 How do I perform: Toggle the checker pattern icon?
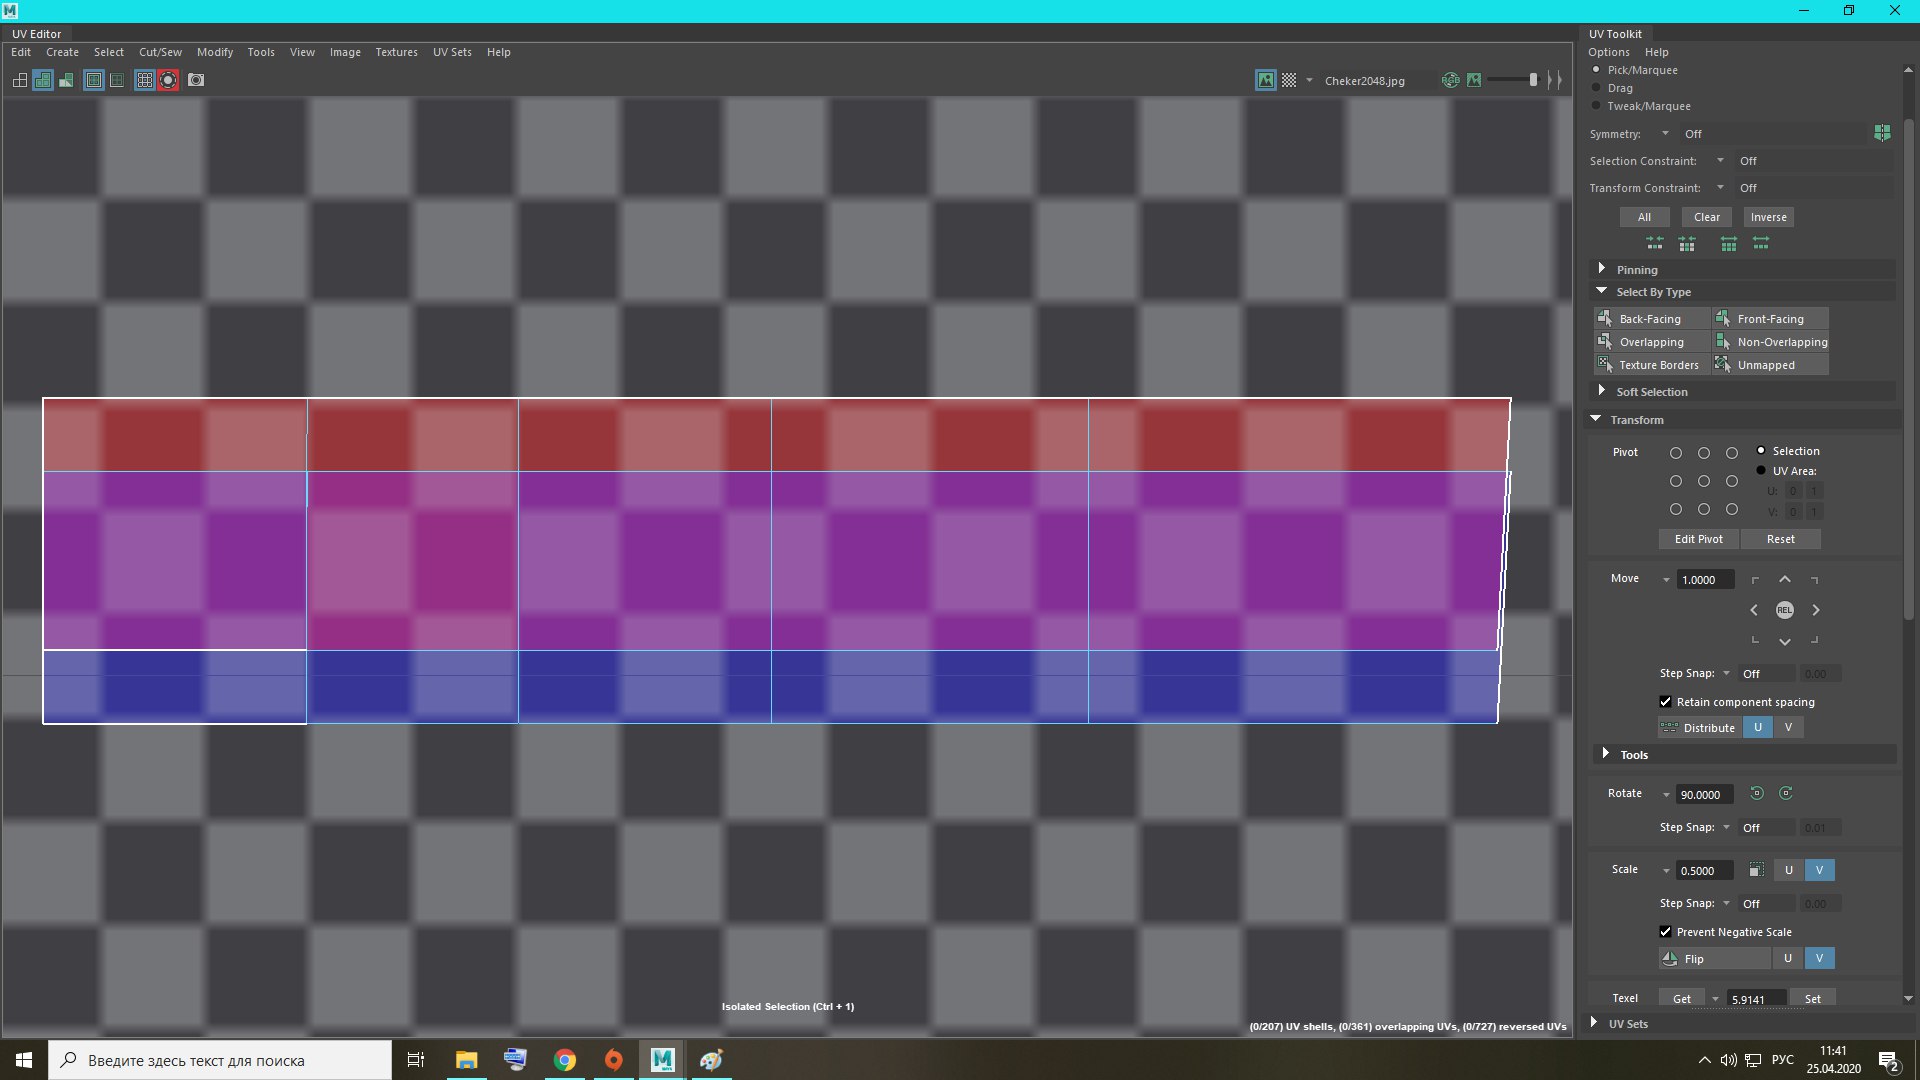(x=1289, y=80)
